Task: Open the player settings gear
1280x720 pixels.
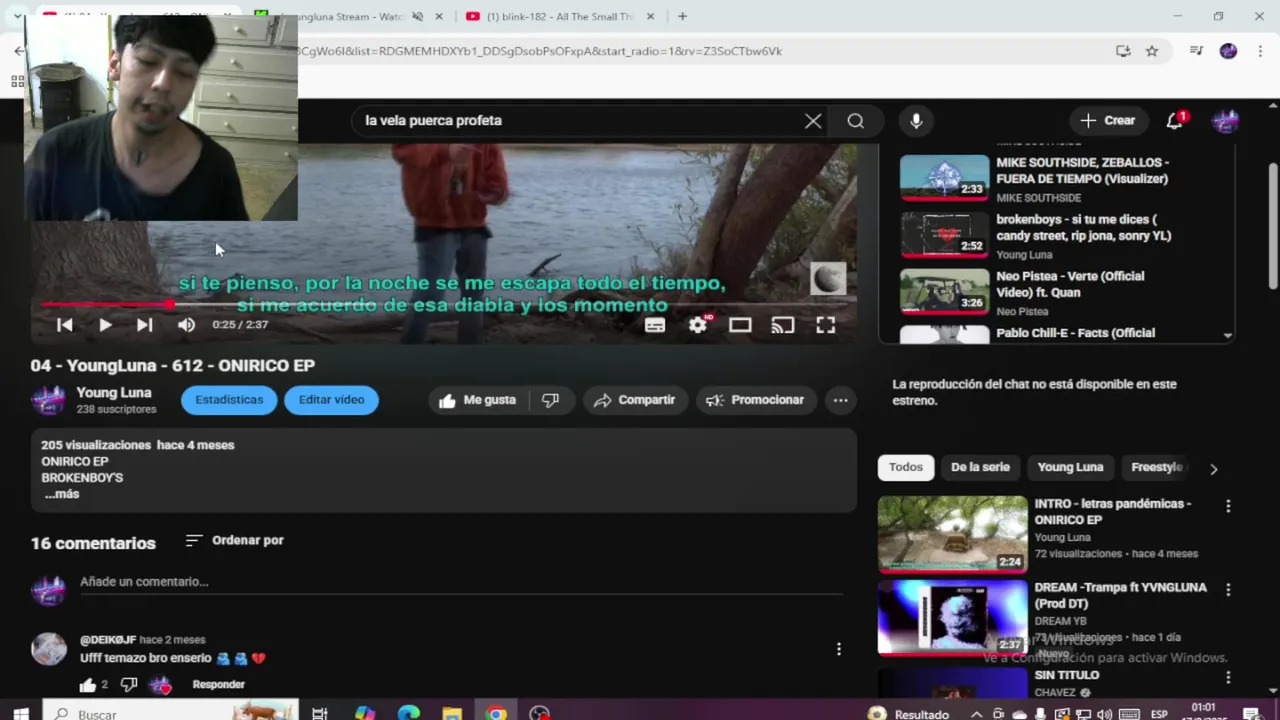Action: point(698,324)
